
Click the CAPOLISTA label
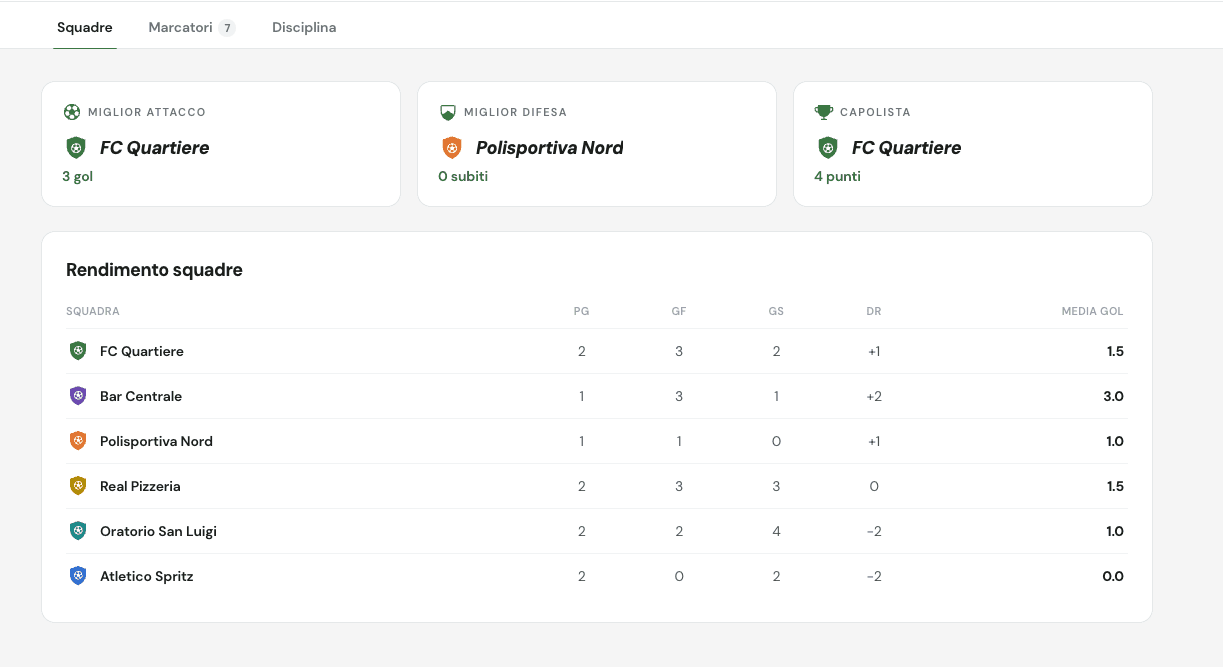click(875, 112)
